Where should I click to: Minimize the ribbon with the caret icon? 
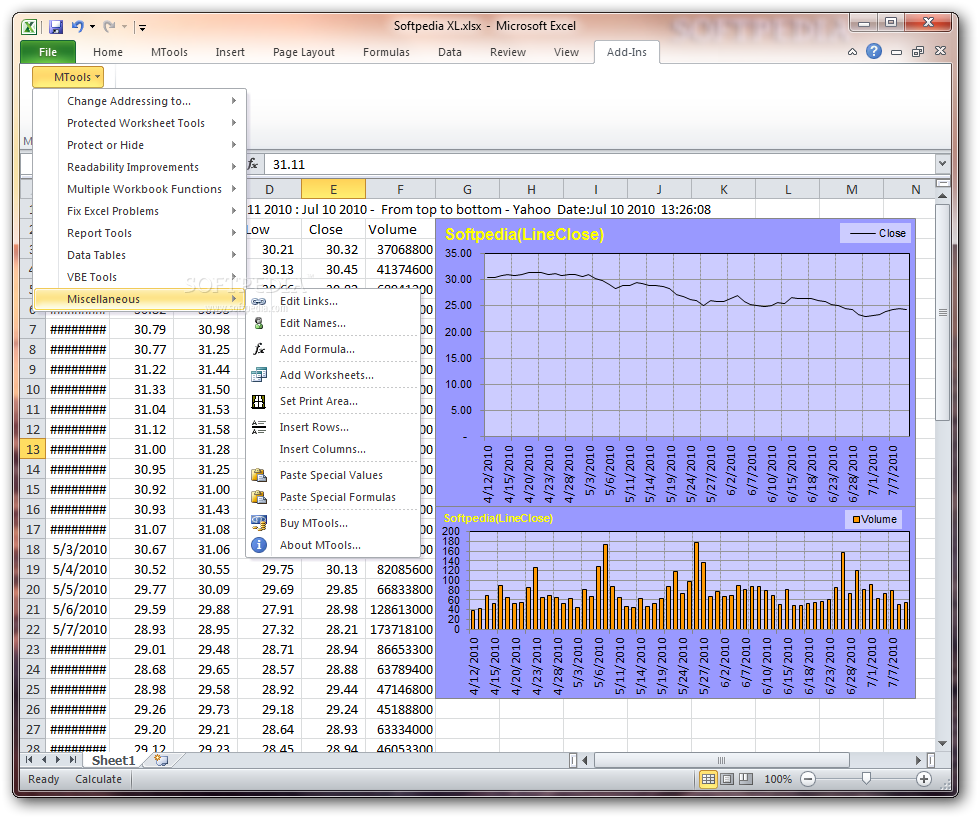[852, 52]
